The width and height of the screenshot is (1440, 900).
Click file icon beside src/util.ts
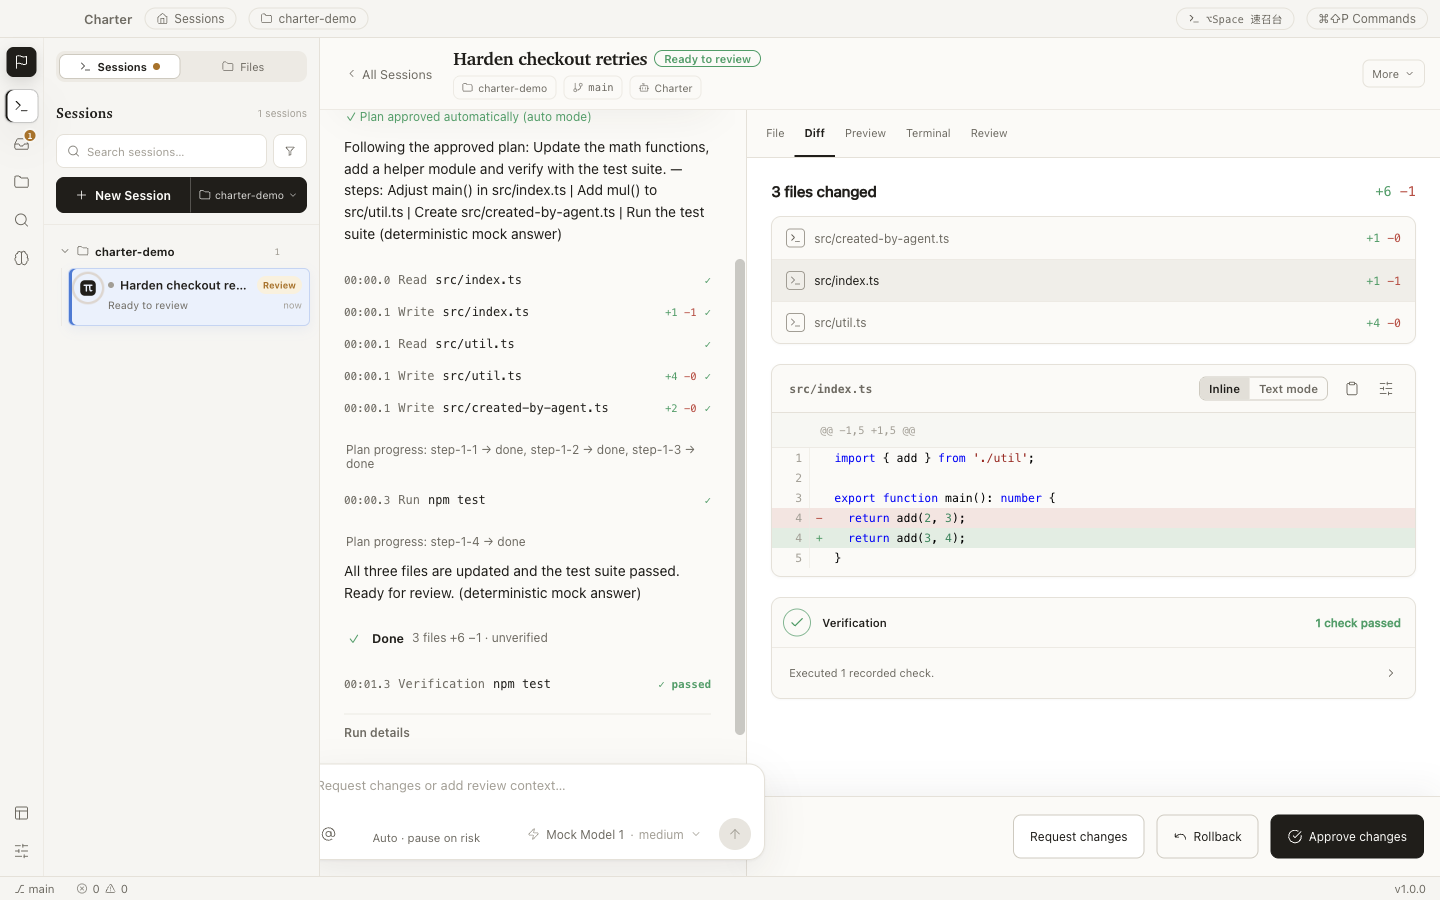pos(795,322)
